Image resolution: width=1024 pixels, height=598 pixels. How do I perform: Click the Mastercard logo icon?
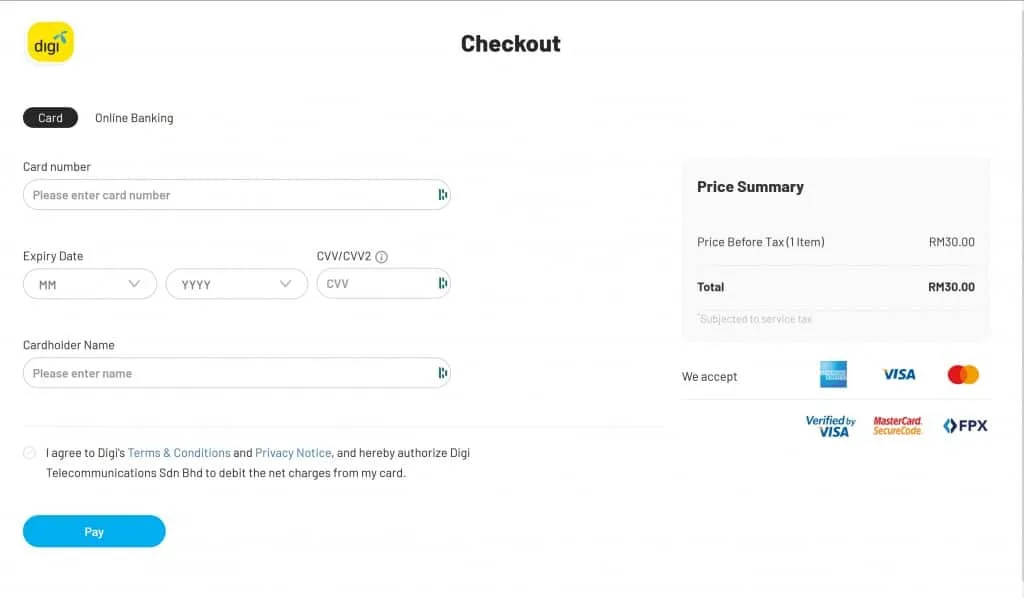(x=963, y=375)
